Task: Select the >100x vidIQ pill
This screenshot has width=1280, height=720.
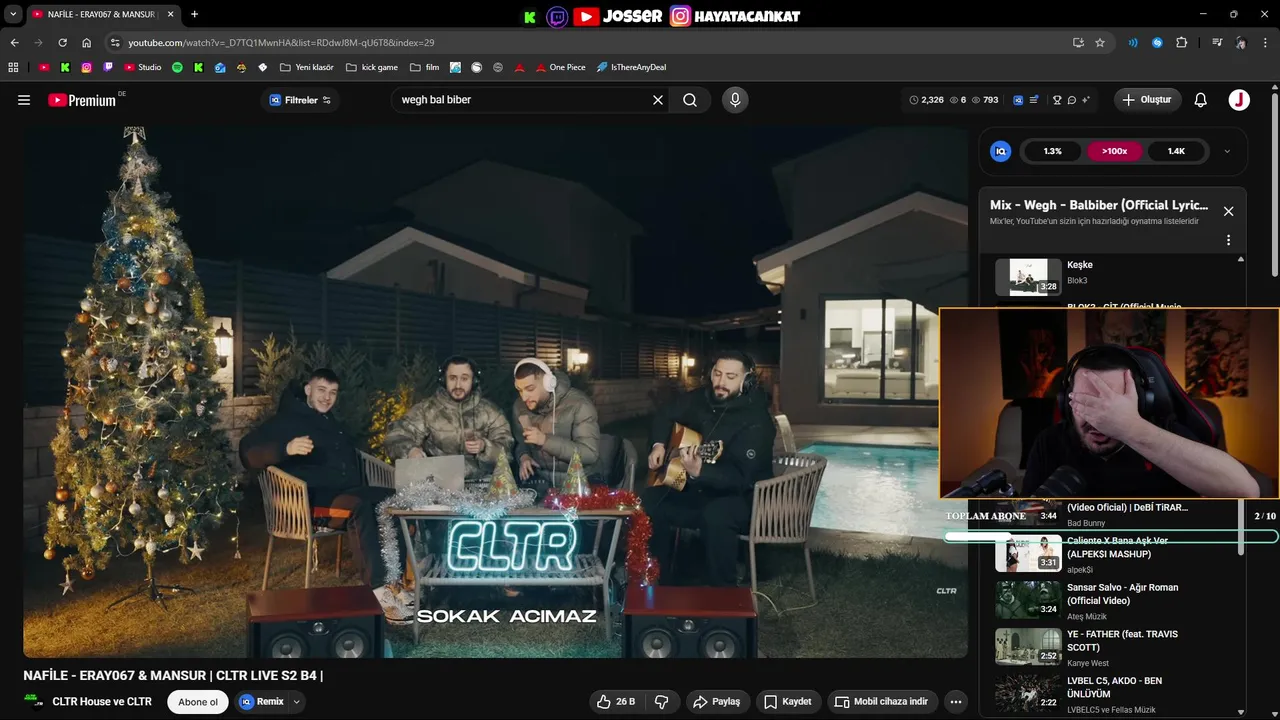Action: pos(1114,152)
